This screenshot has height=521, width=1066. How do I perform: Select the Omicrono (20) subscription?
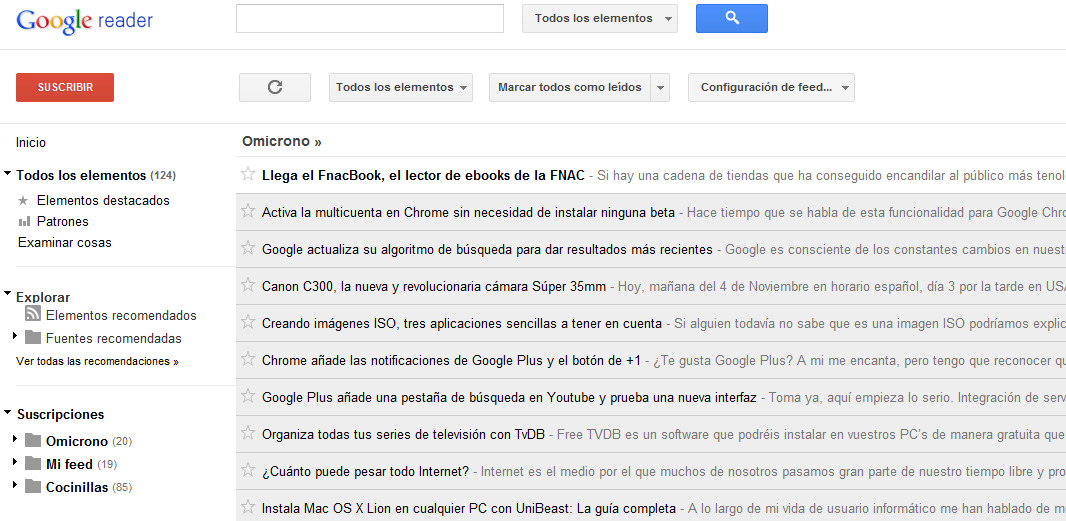(89, 441)
